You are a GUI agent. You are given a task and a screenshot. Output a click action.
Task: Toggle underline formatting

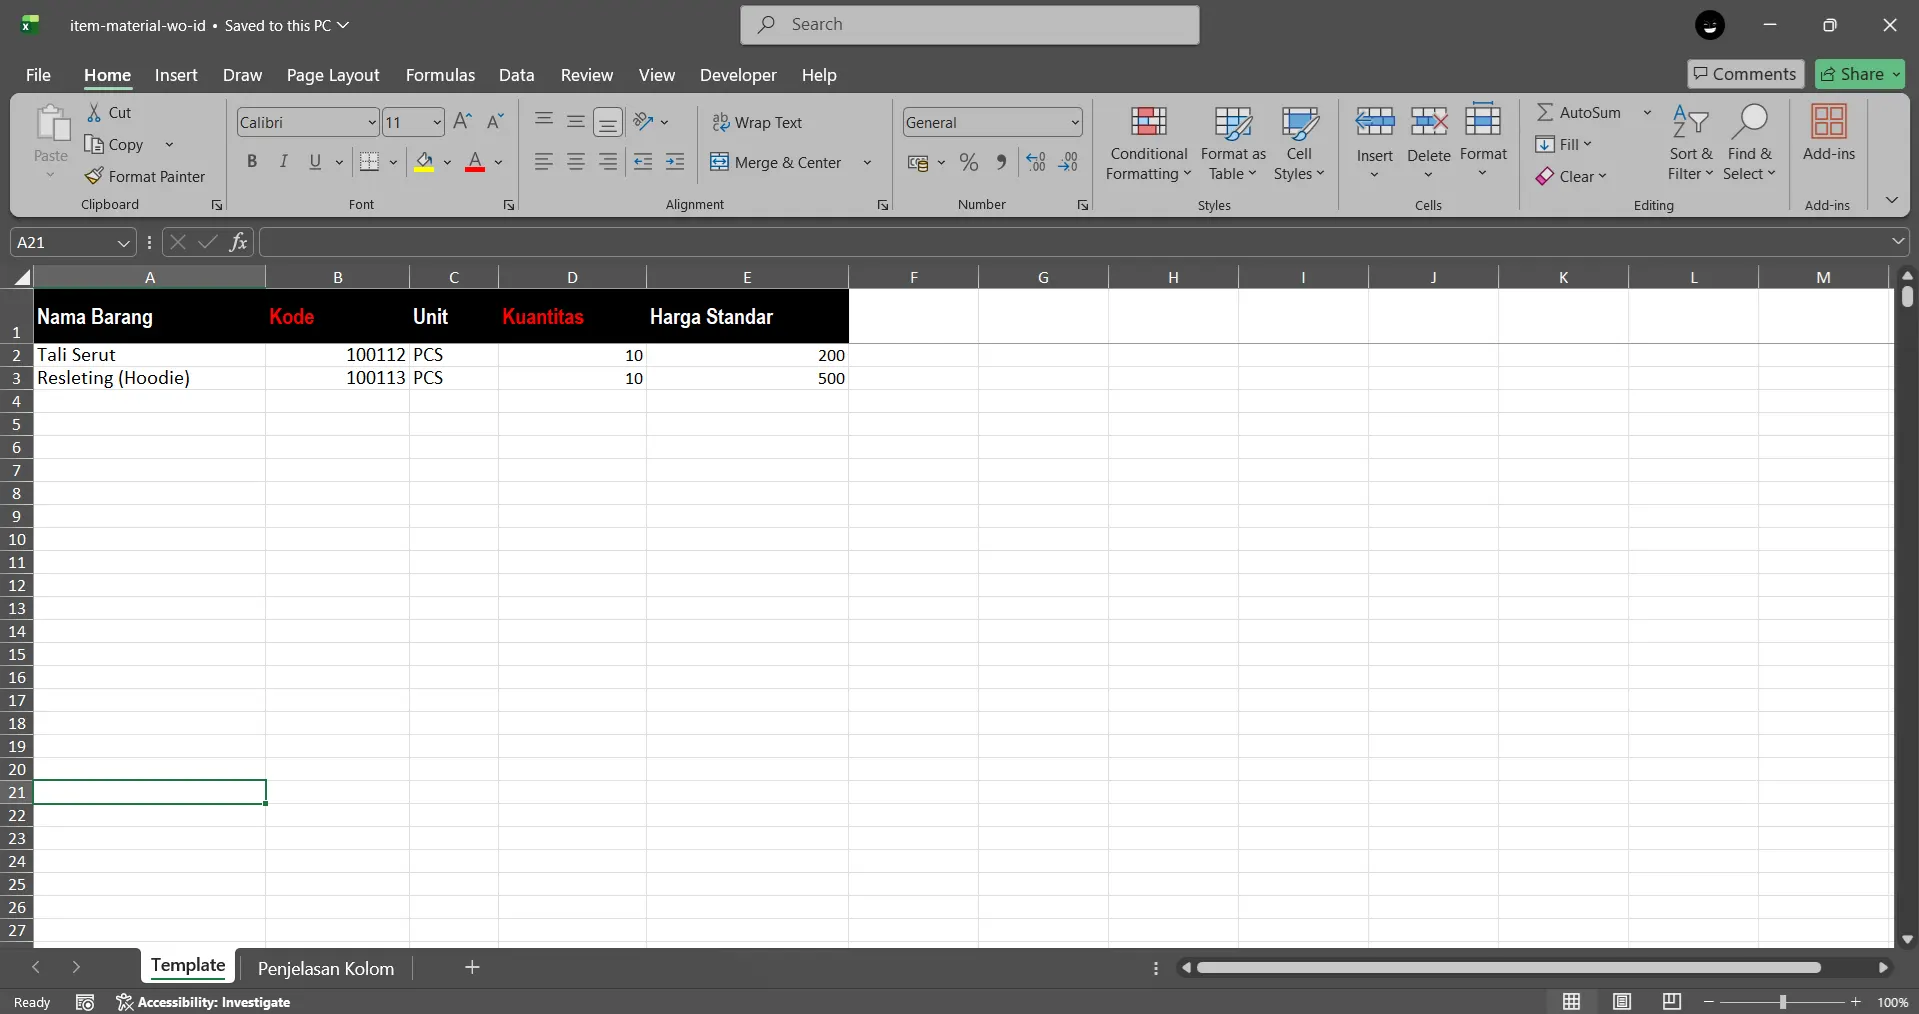[314, 162]
